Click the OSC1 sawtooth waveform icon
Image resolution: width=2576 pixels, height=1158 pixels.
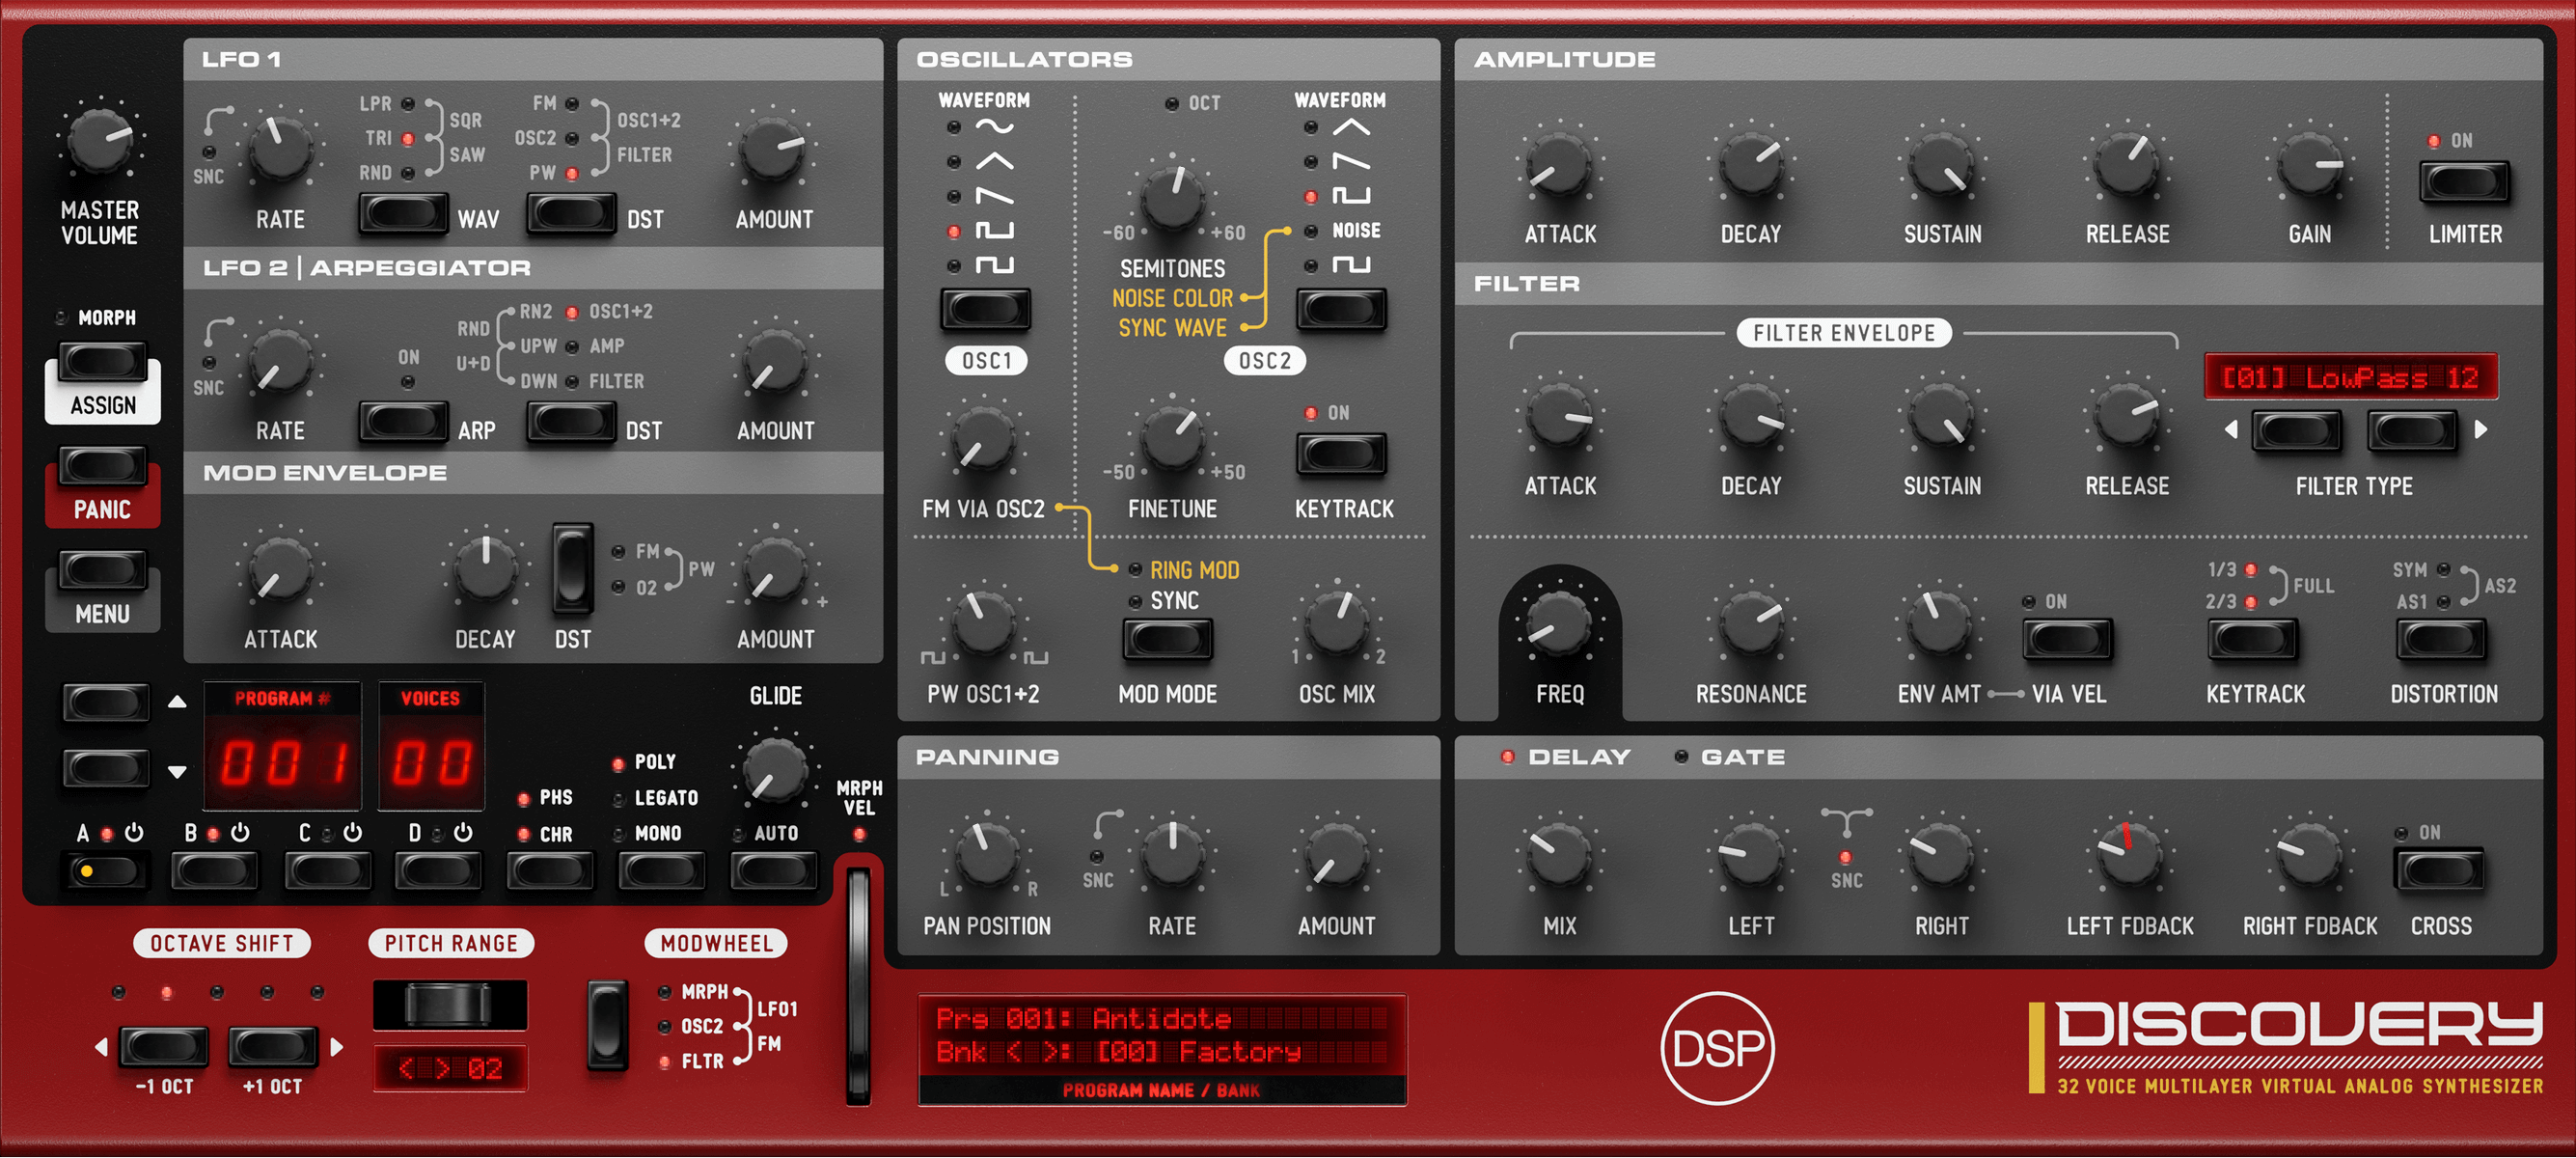click(994, 196)
